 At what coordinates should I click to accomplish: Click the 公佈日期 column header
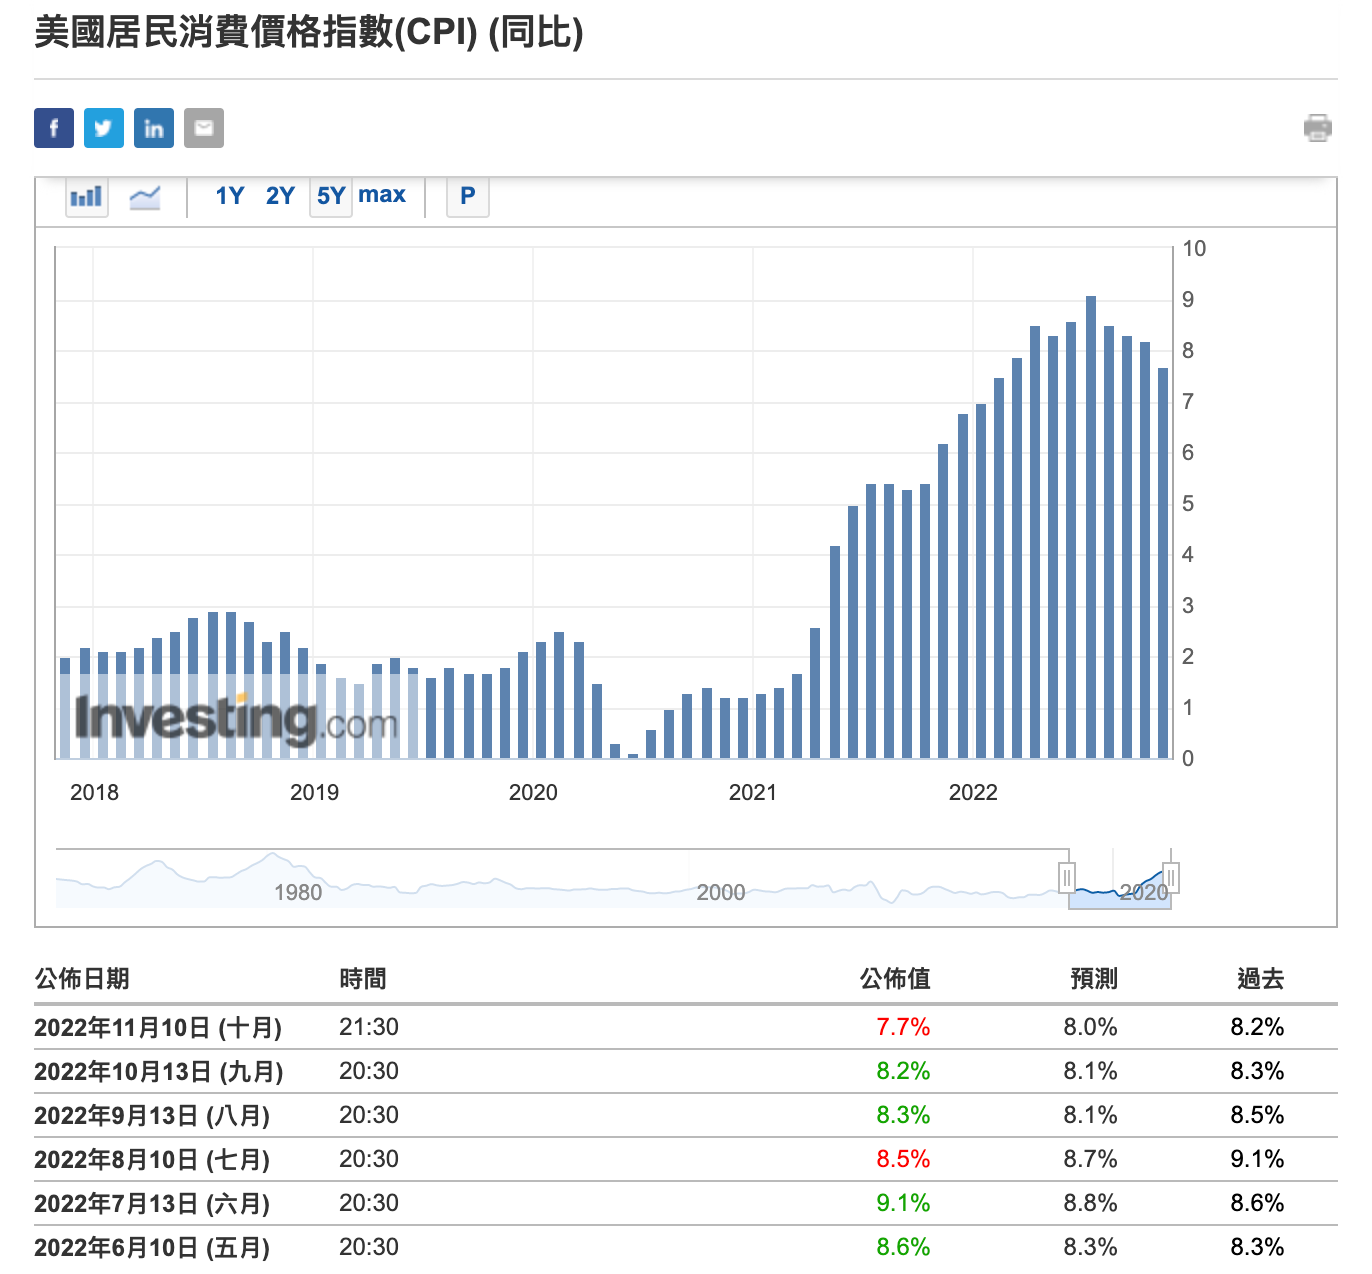(x=82, y=978)
